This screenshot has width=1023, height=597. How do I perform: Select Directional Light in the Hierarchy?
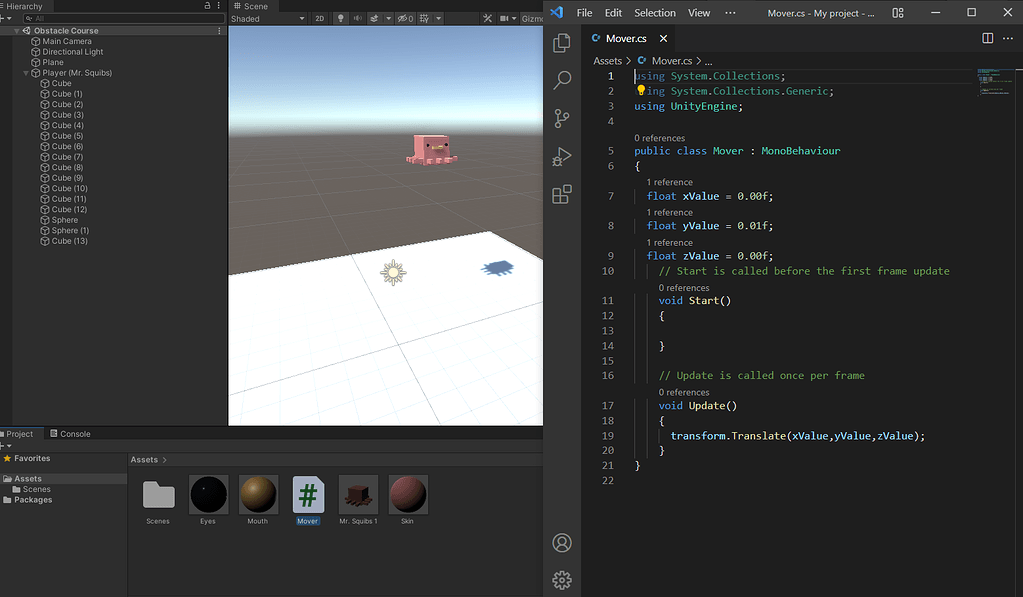tap(72, 52)
